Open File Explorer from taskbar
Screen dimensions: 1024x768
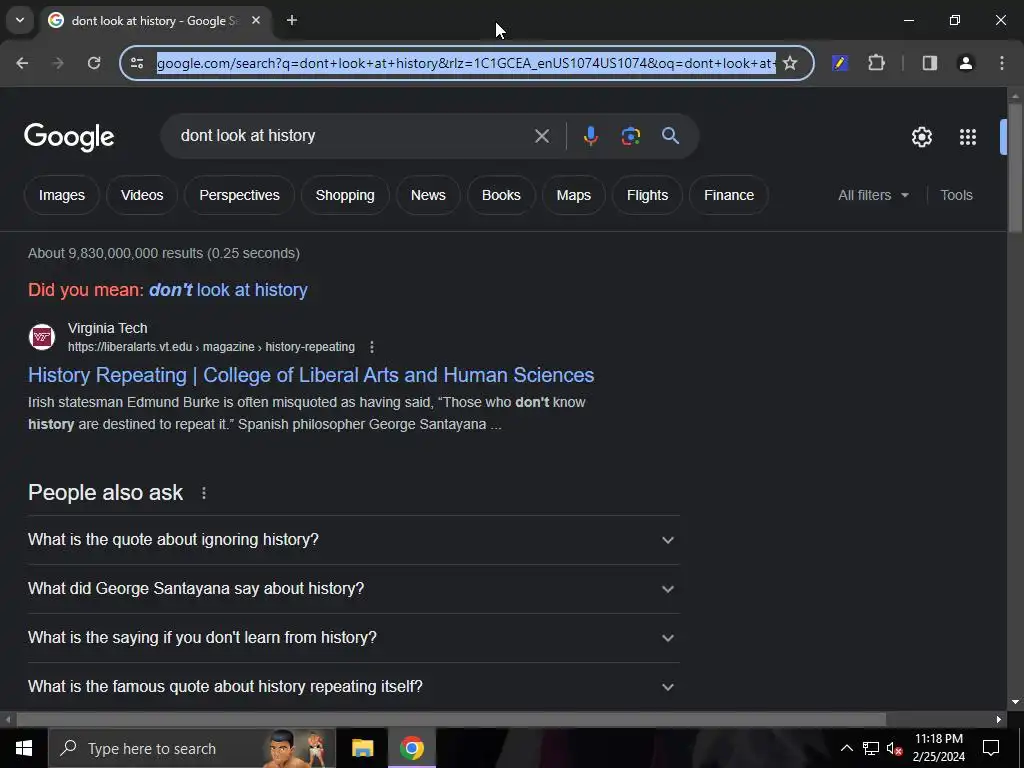362,748
